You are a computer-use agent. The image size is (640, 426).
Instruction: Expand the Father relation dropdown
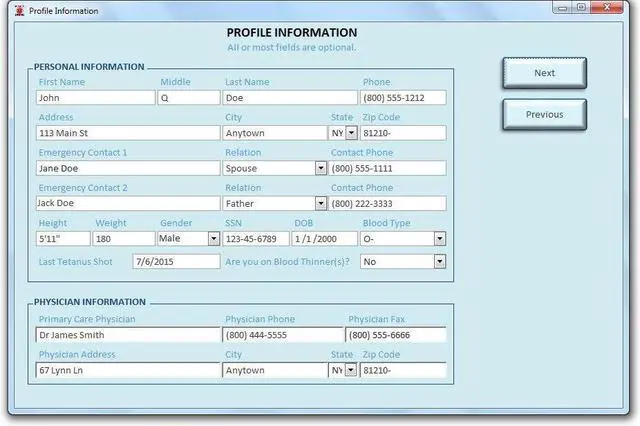321,203
